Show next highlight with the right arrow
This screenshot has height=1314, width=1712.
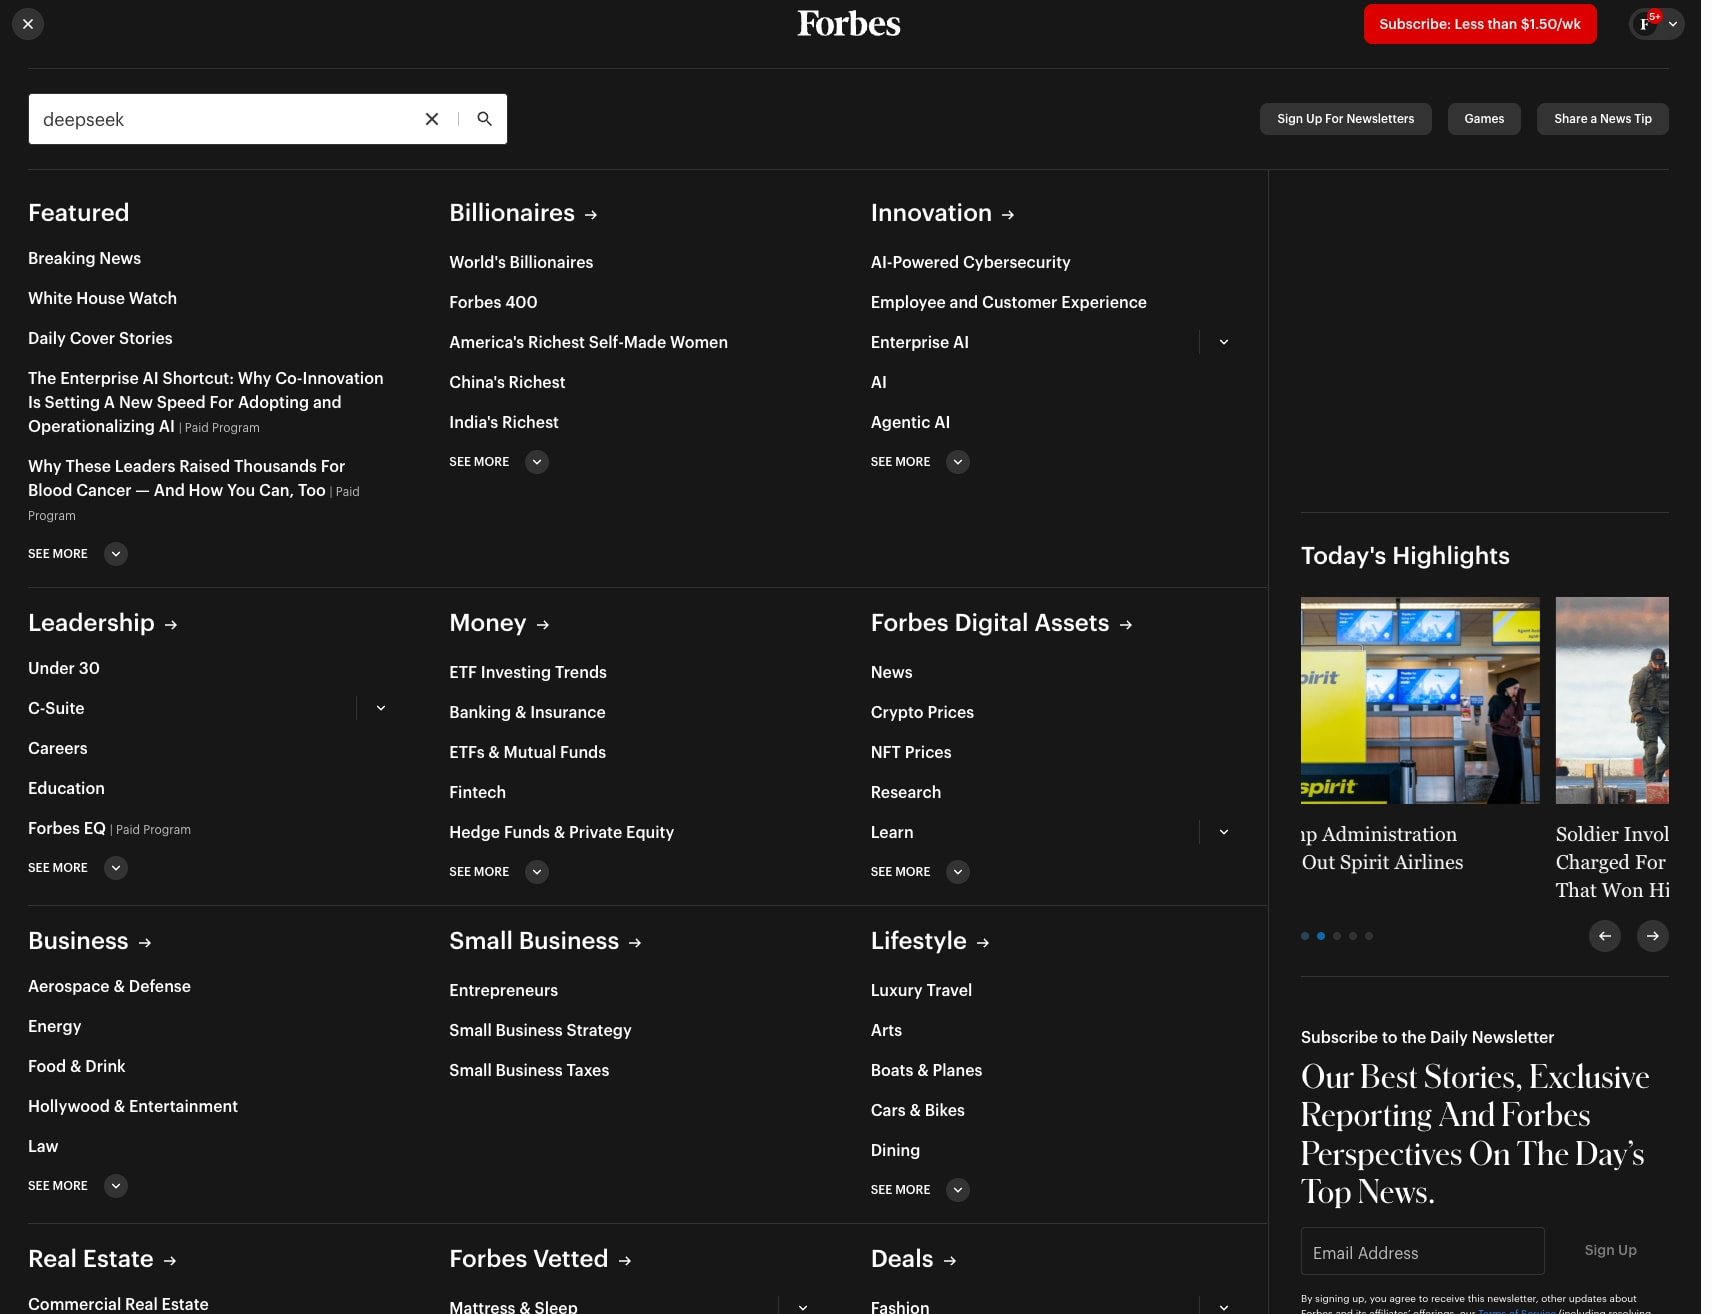[1653, 936]
